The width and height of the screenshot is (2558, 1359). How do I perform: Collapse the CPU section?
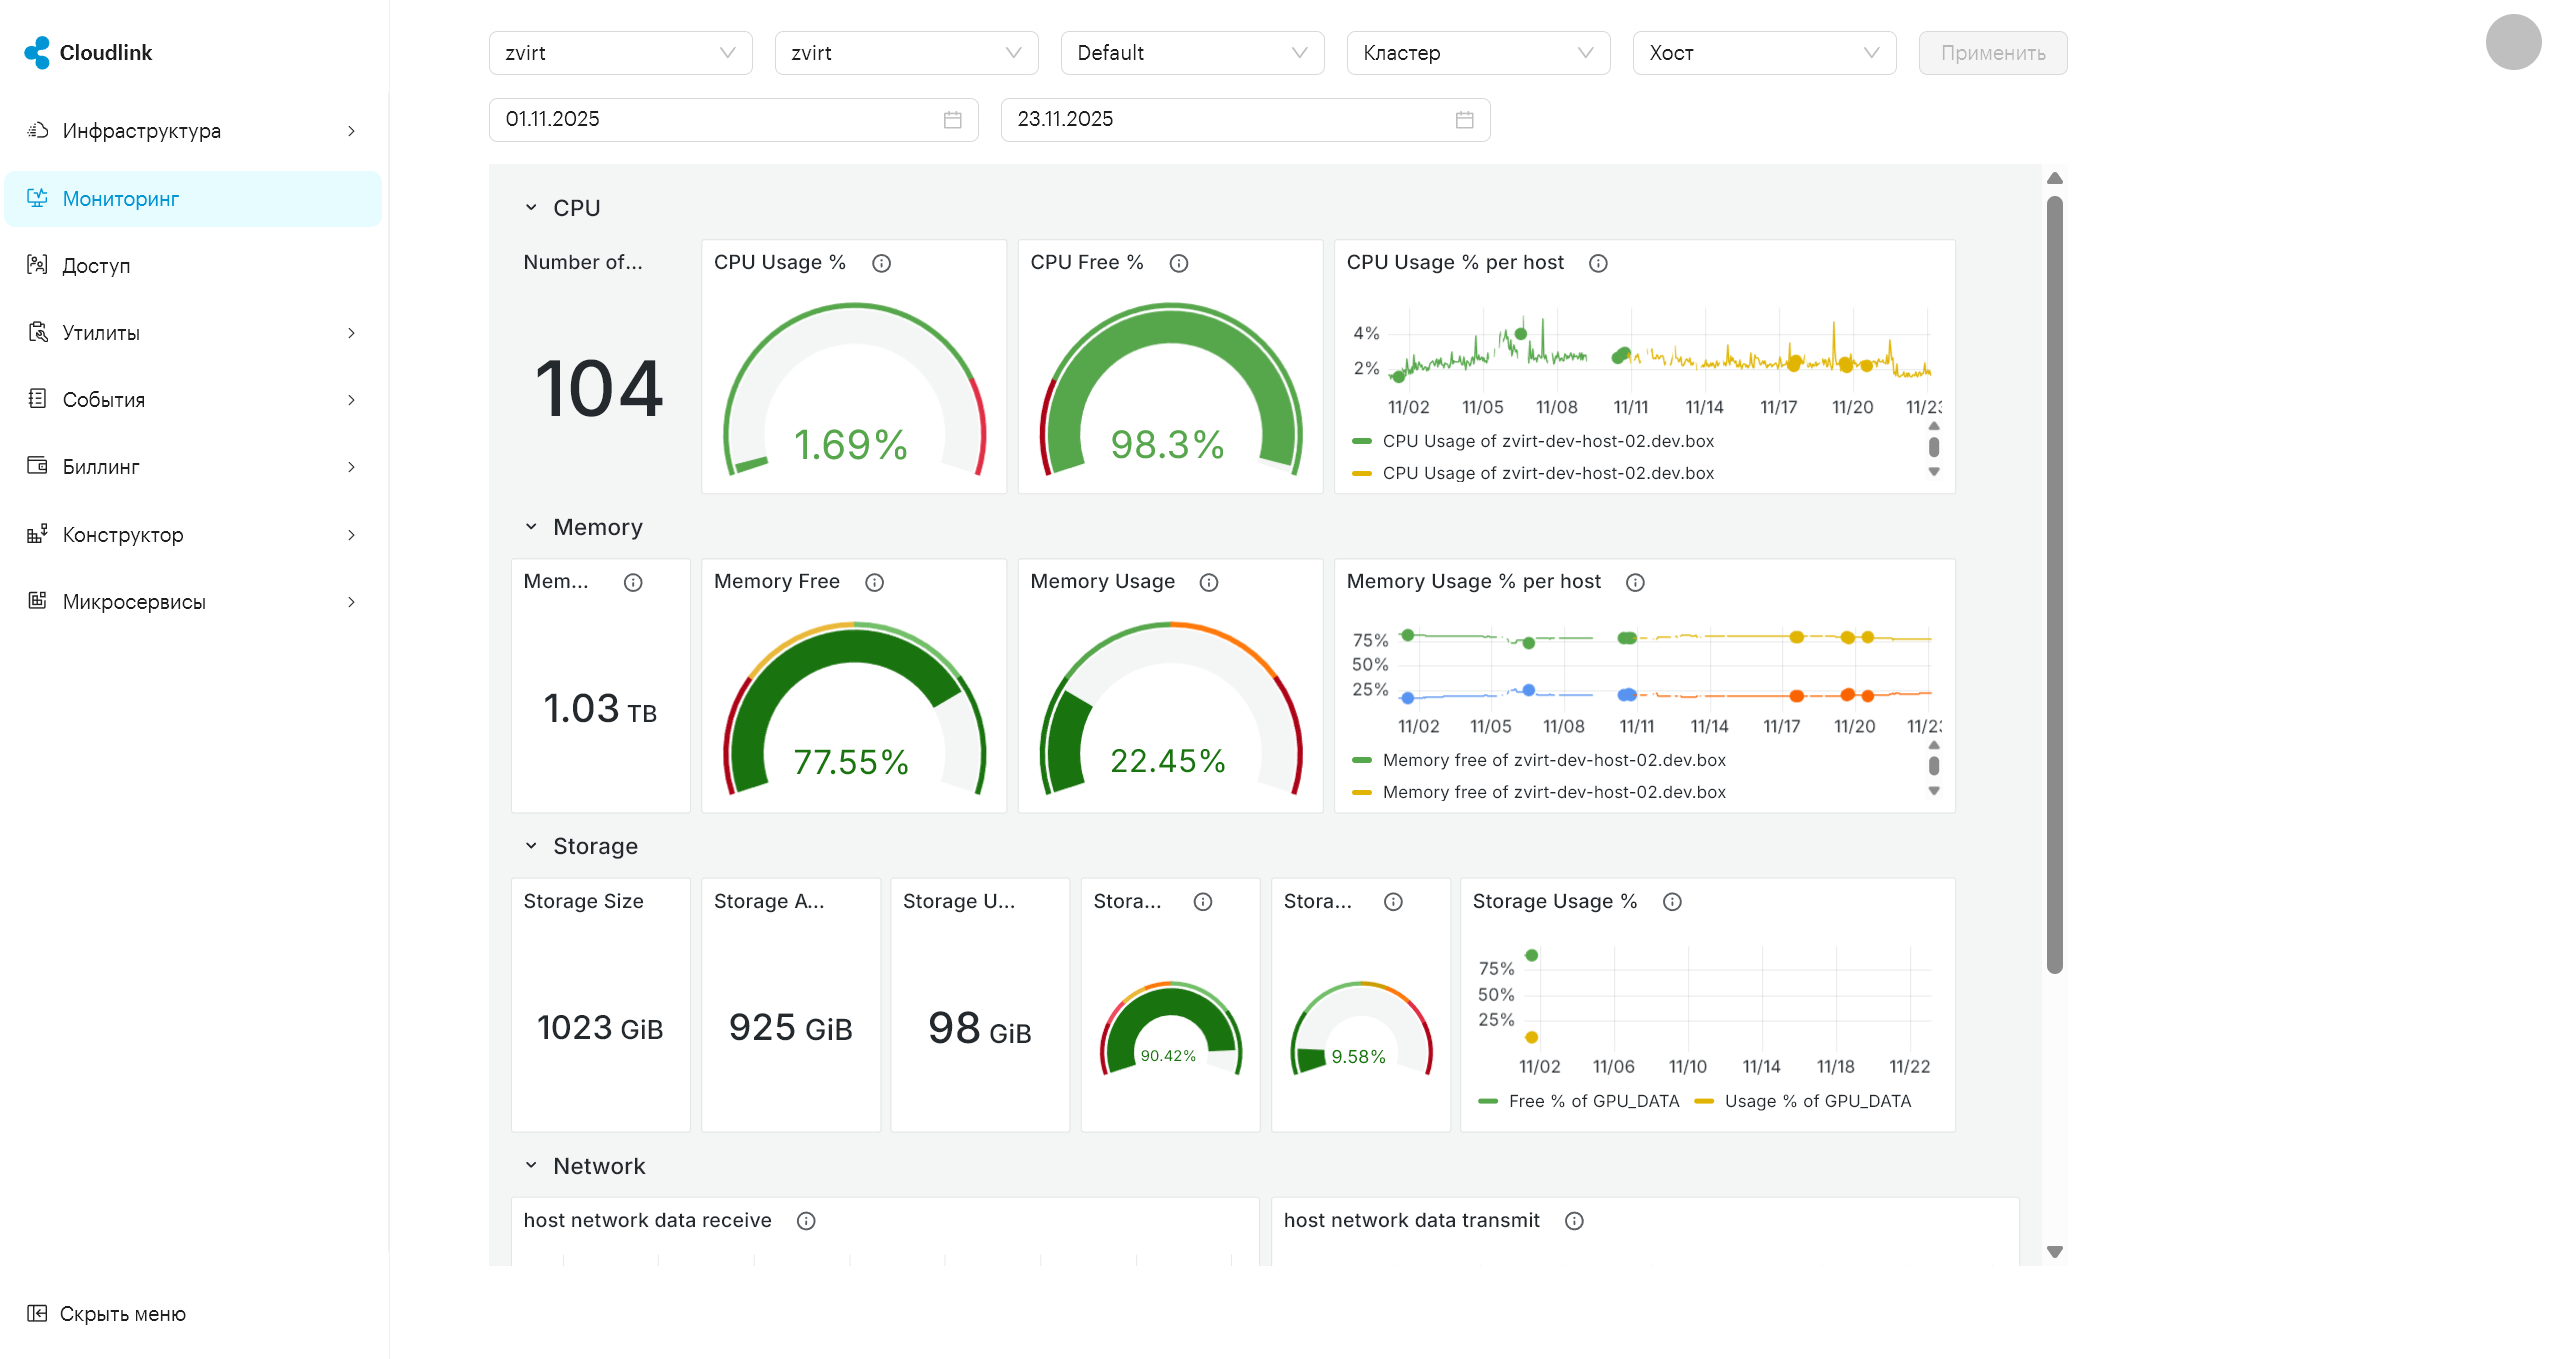(531, 208)
